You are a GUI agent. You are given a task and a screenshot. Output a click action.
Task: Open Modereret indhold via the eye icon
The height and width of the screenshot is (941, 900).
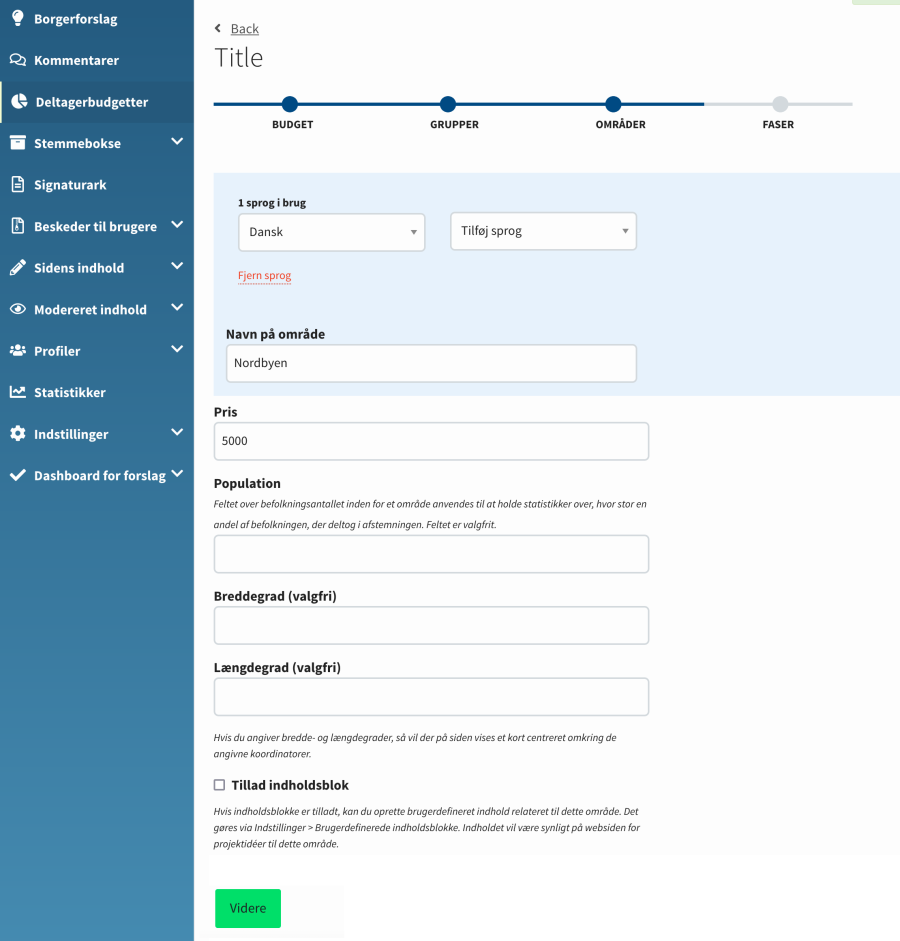tap(18, 309)
